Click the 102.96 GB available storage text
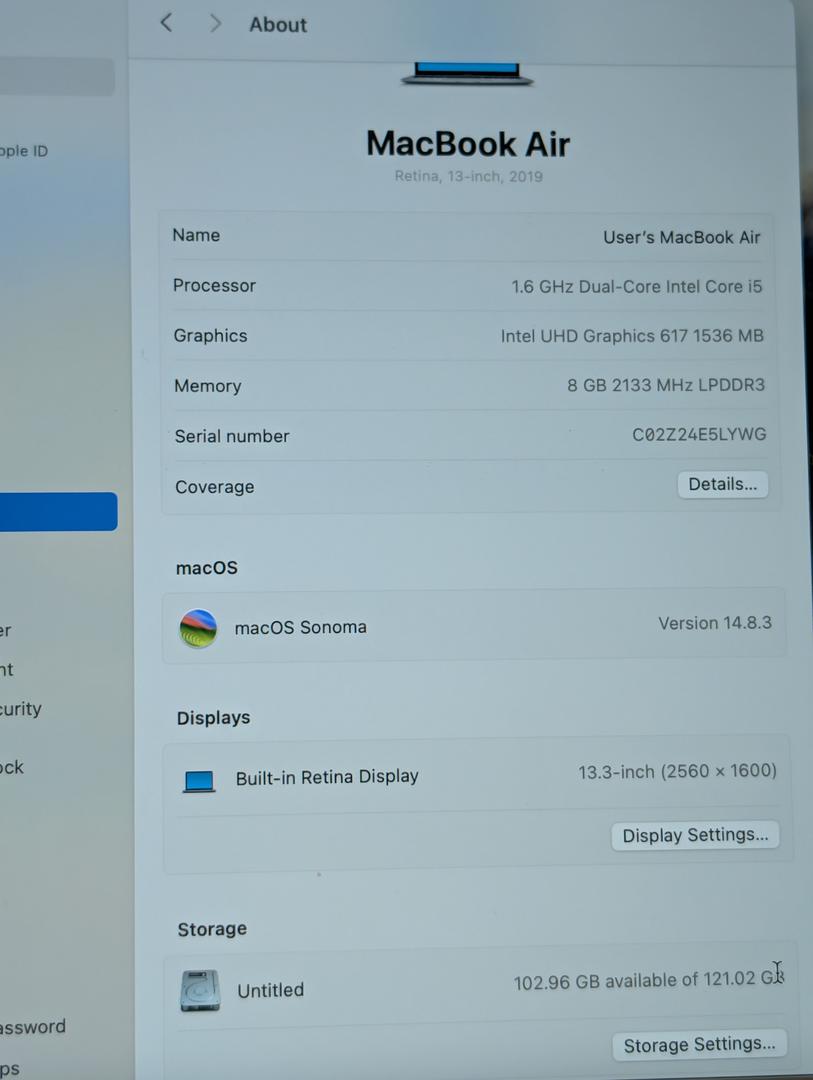Screen dimensions: 813x1080 pyautogui.click(x=648, y=981)
